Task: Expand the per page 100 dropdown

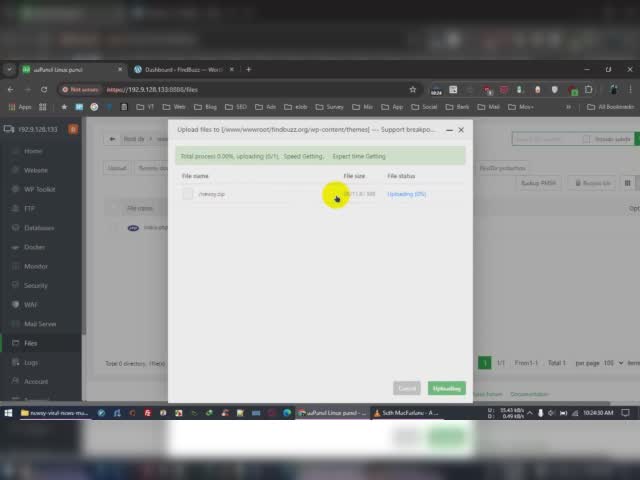Action: [613, 363]
